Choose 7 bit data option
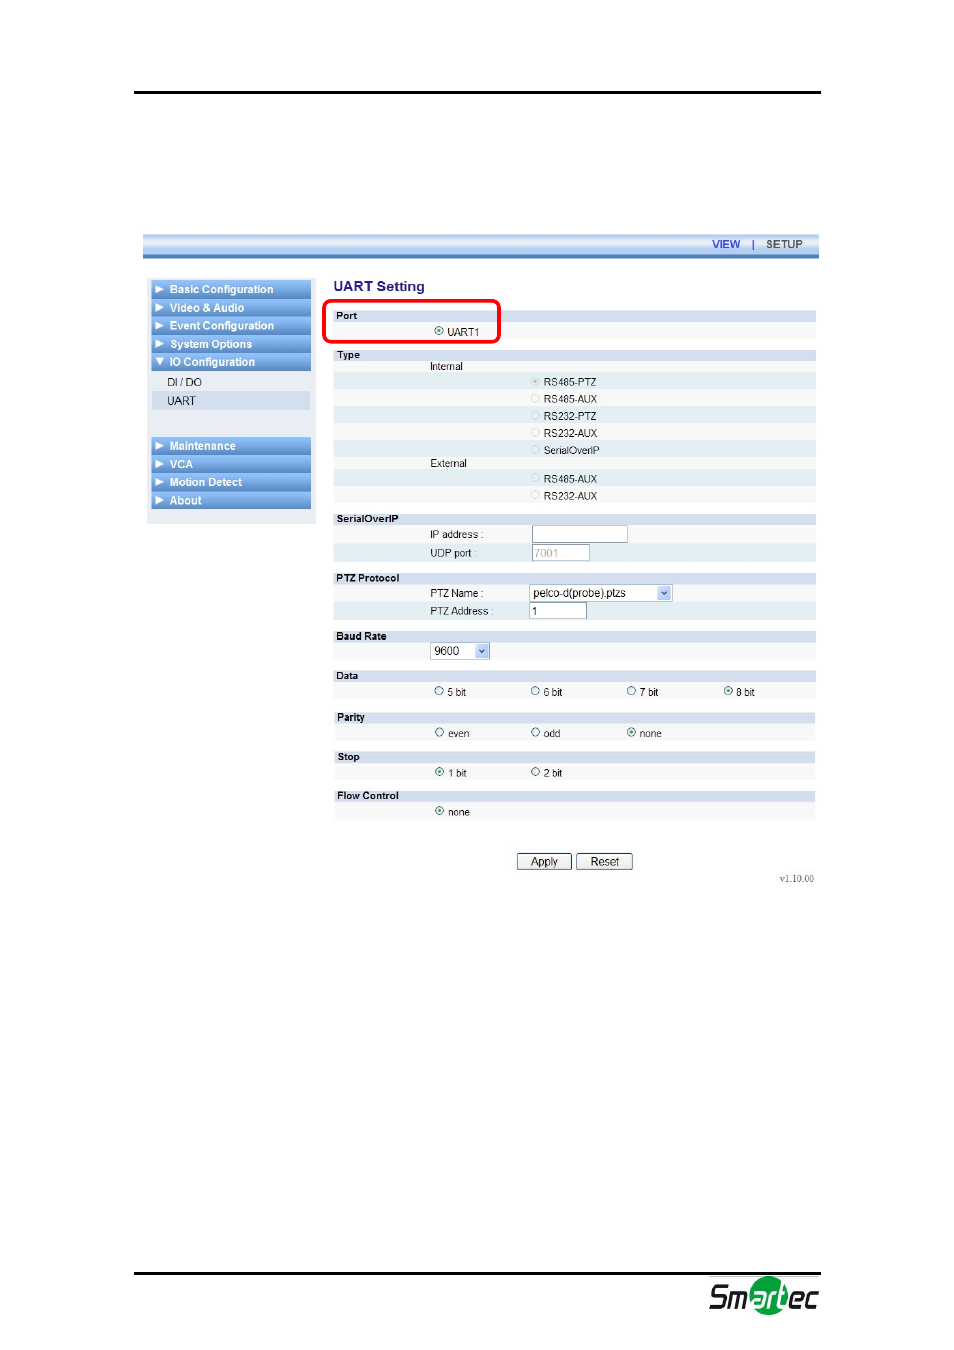 pyautogui.click(x=631, y=691)
